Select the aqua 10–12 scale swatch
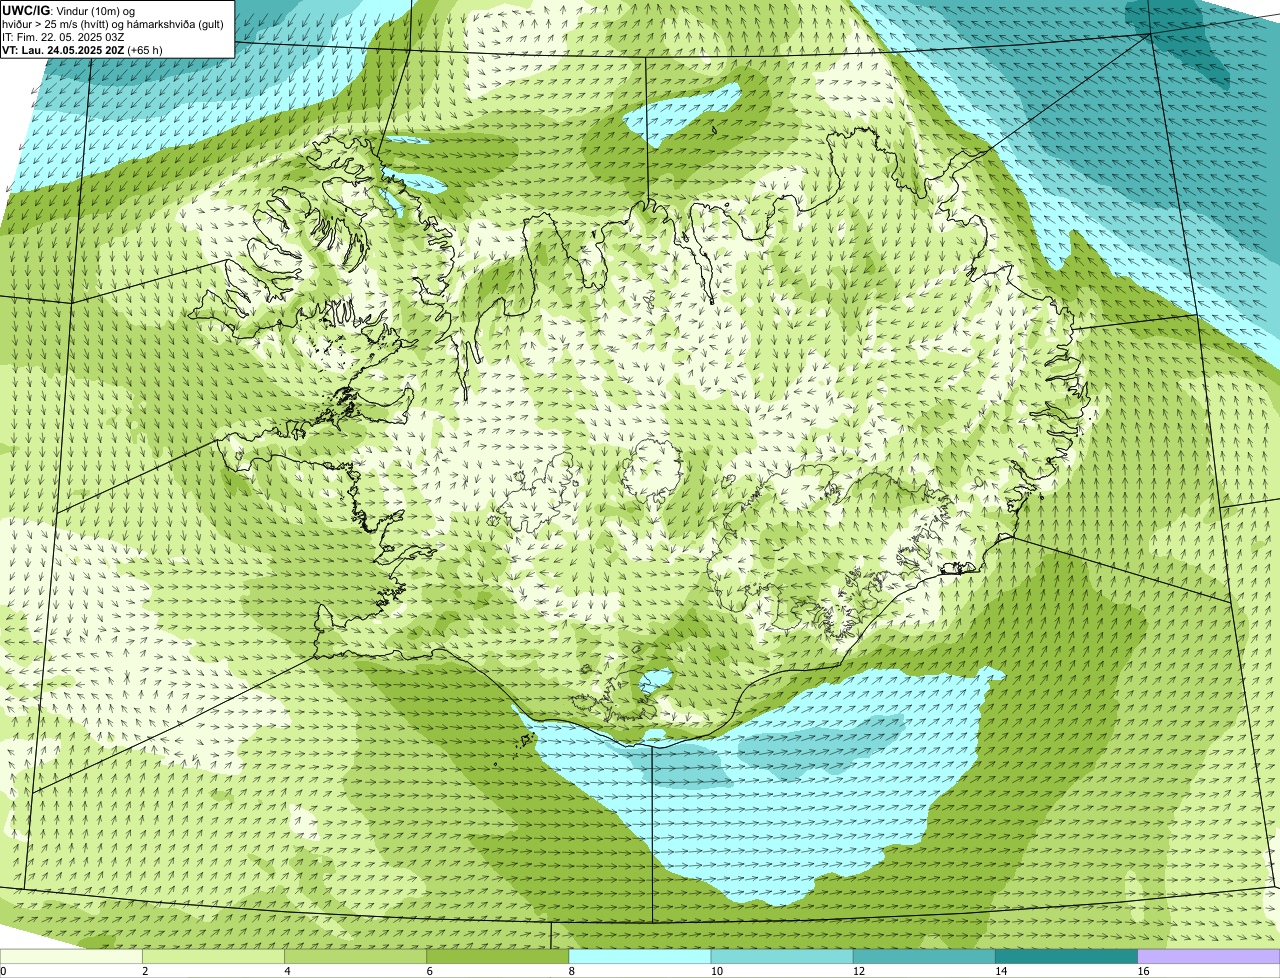This screenshot has width=1280, height=978. [782, 957]
